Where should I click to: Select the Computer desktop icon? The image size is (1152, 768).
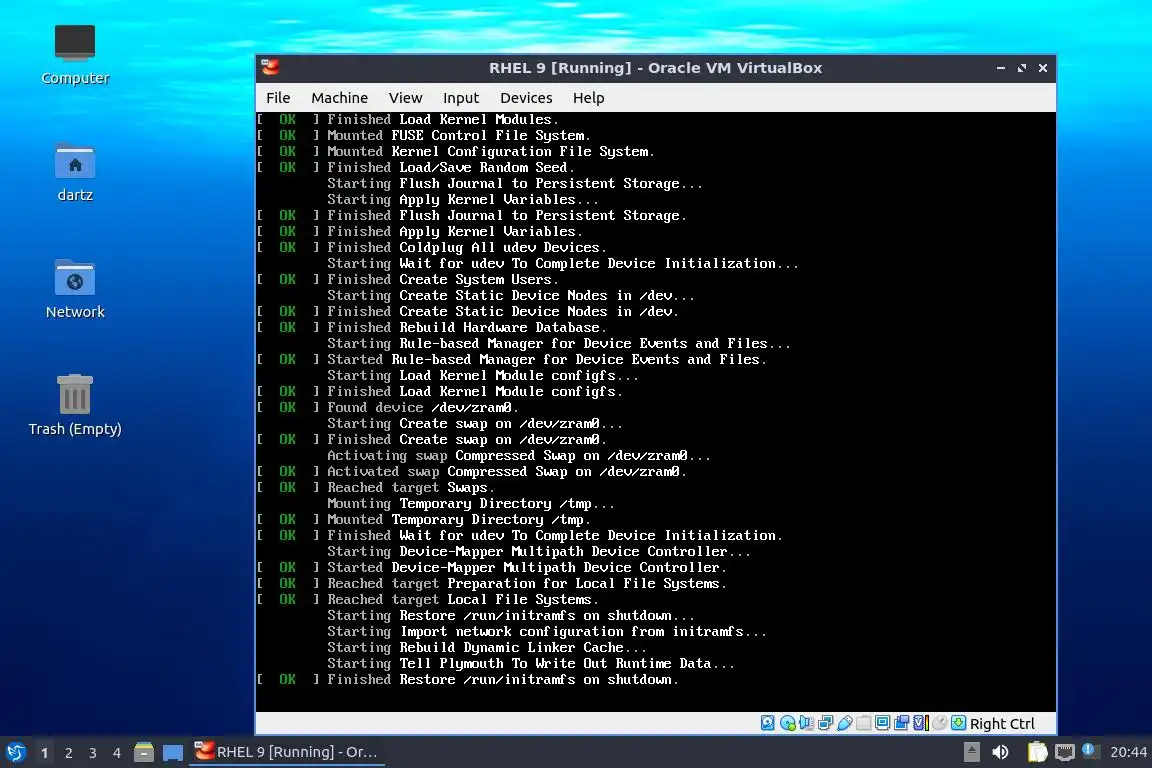point(75,55)
